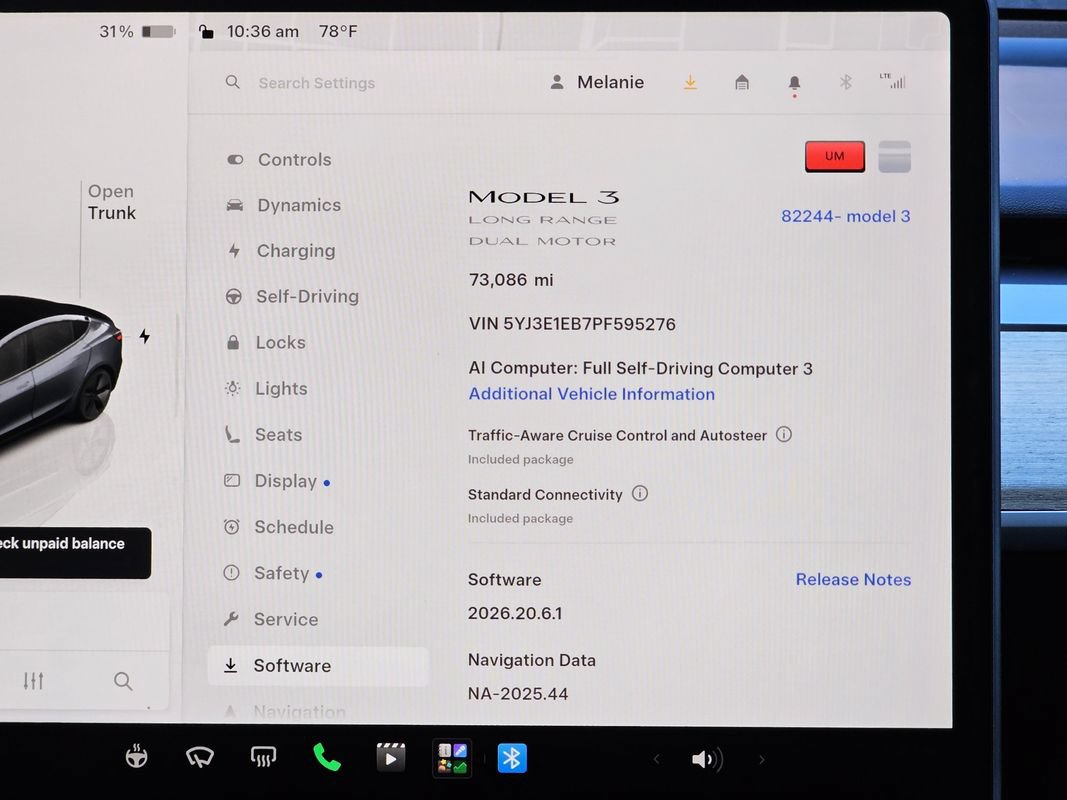This screenshot has width=1067, height=800.
Task: Select Schedule in the settings list
Action: coord(279,527)
